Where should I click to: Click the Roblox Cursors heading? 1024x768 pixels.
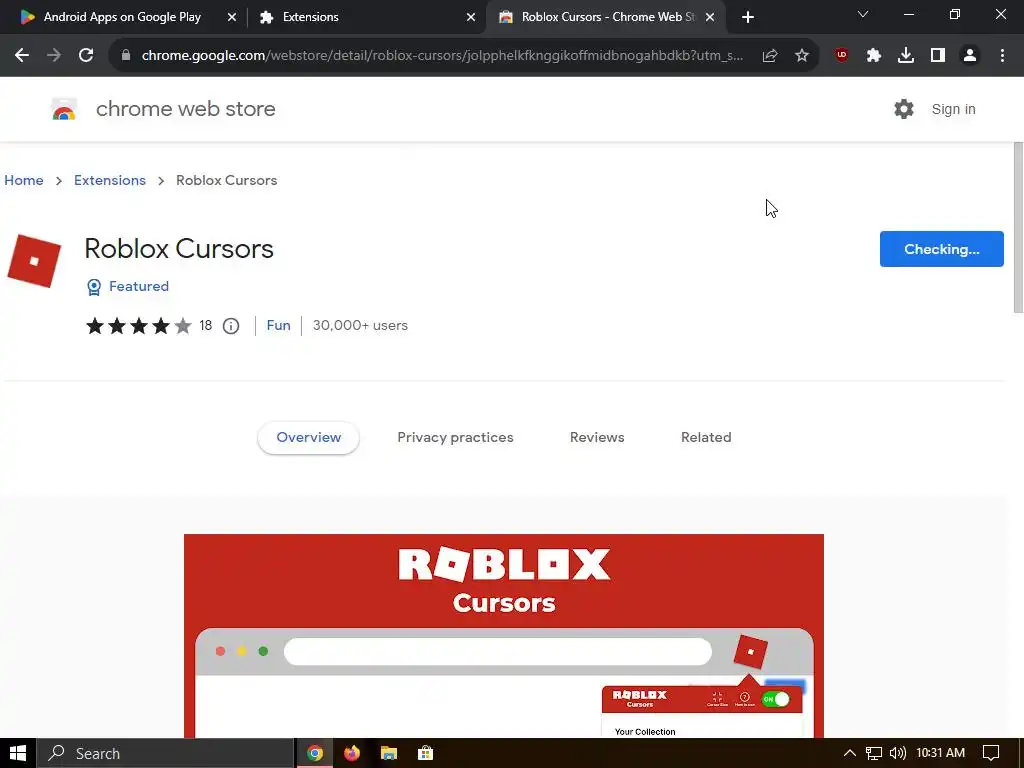[x=179, y=249]
